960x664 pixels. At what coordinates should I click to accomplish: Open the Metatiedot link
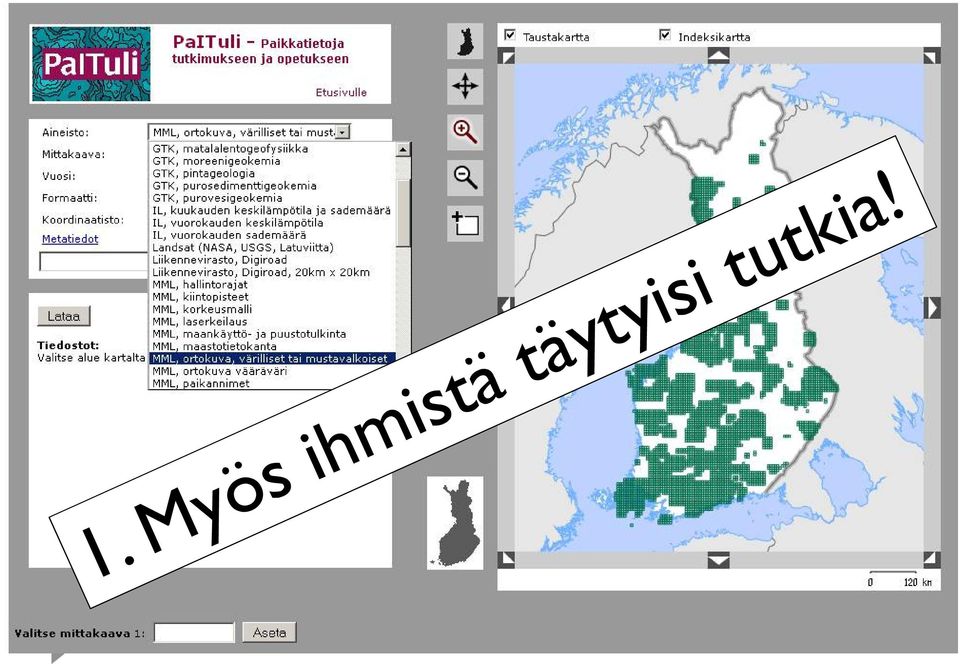point(70,239)
